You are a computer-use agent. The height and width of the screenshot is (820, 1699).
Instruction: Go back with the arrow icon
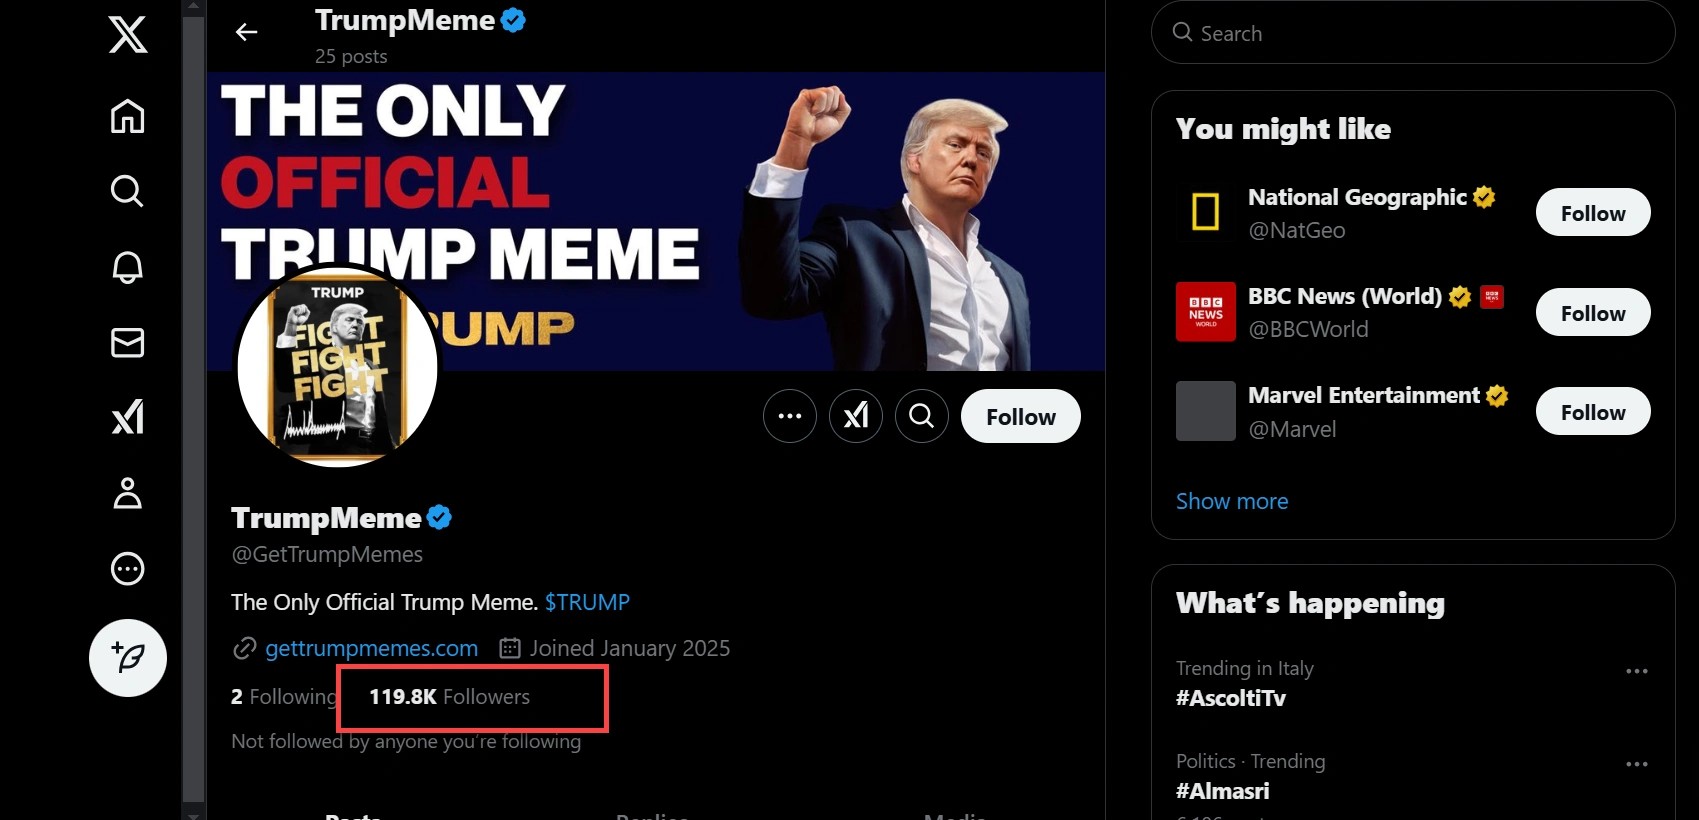246,33
